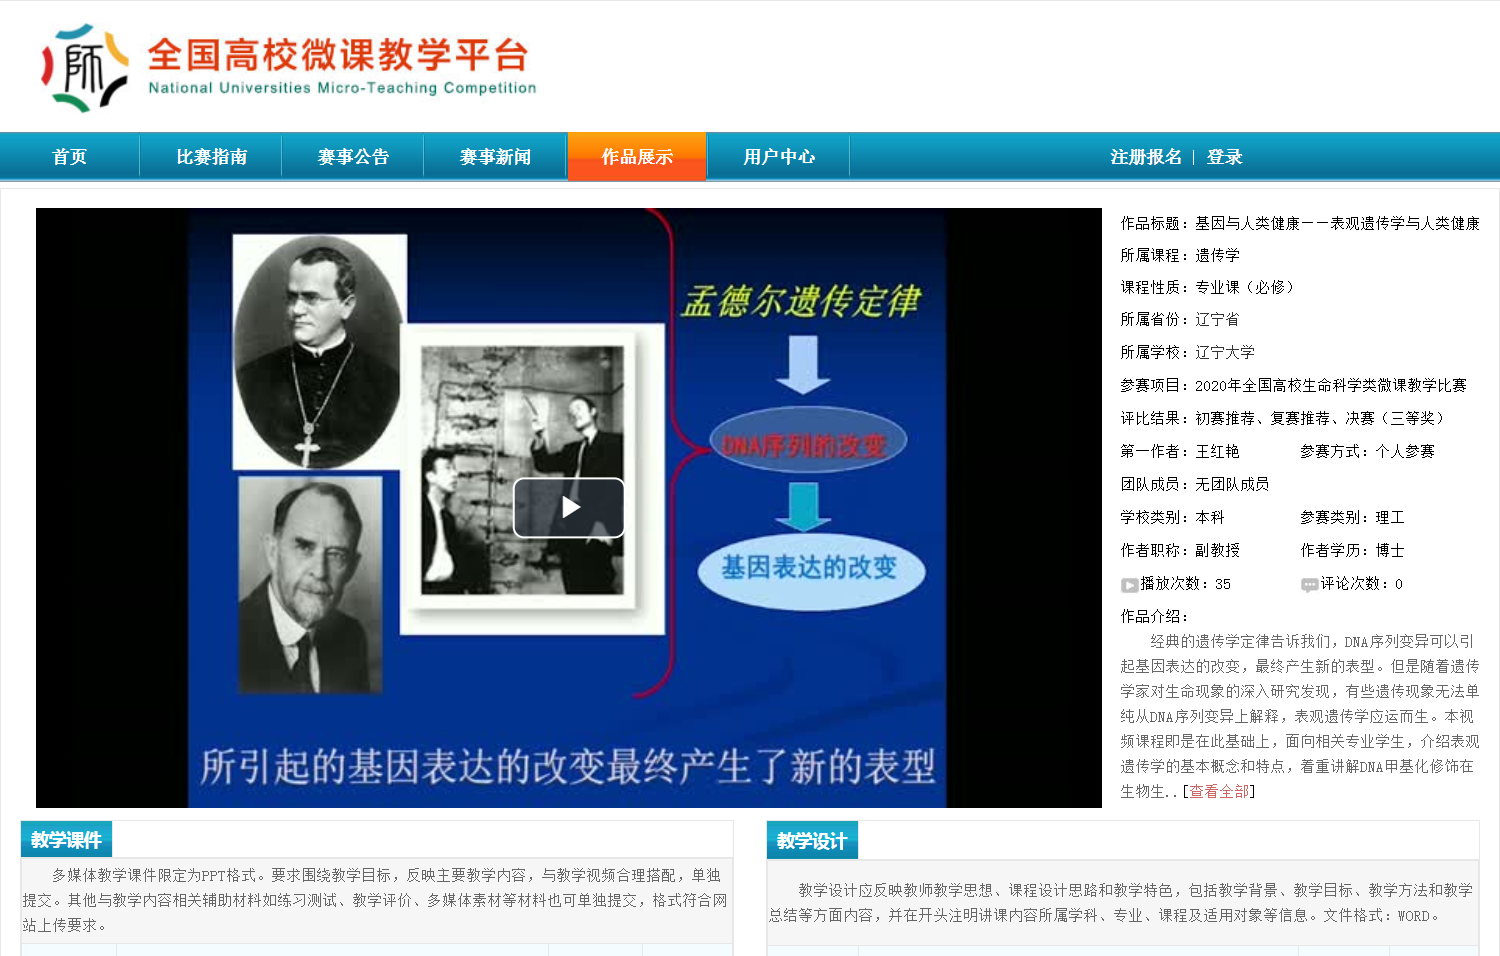Click the National Universities Micro-Teaching Competition subtitle

coord(342,88)
